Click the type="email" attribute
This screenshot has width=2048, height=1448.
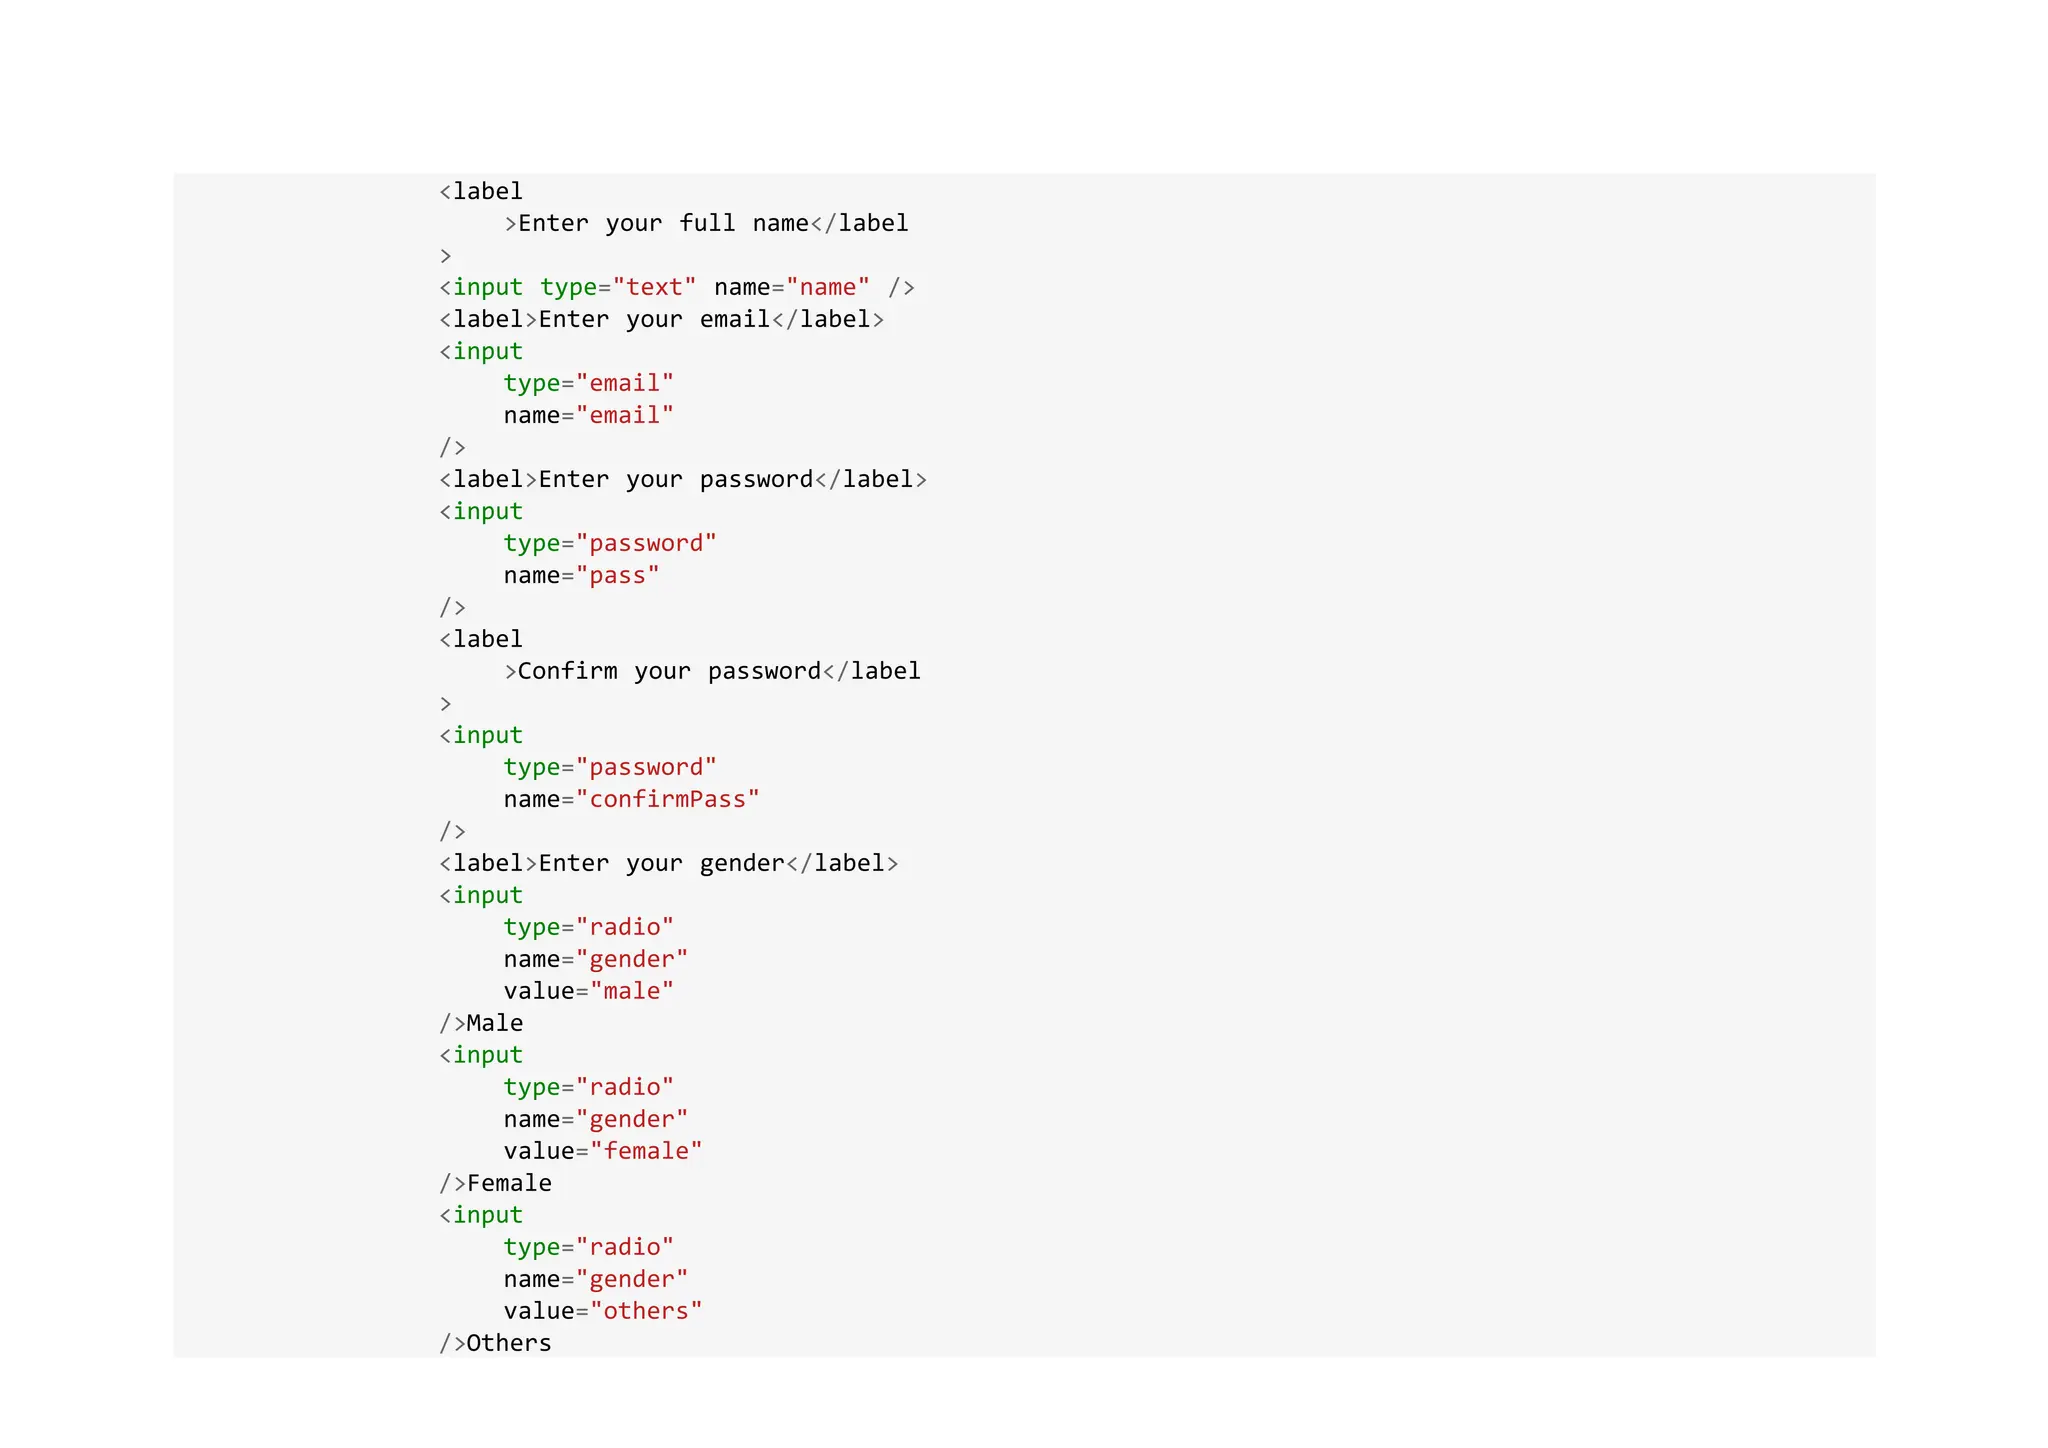pos(588,383)
